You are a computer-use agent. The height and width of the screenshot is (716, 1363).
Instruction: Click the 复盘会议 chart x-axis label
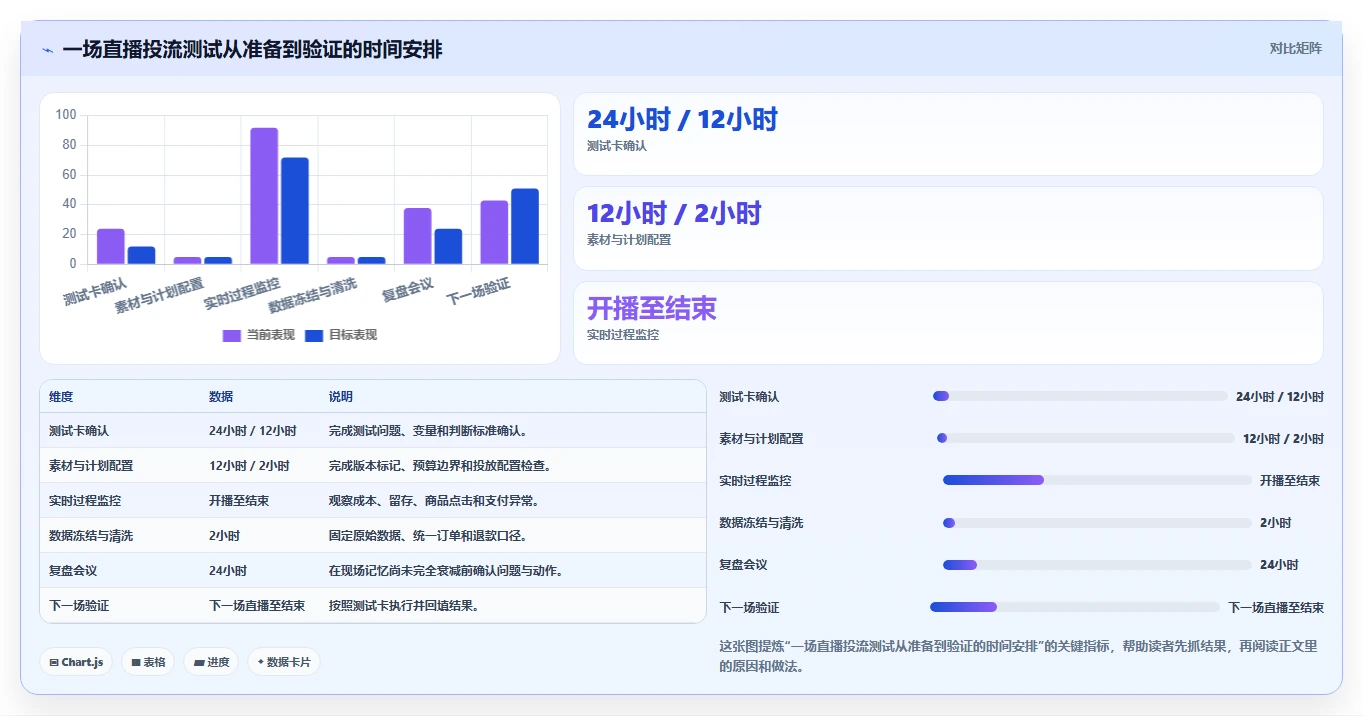click(408, 289)
